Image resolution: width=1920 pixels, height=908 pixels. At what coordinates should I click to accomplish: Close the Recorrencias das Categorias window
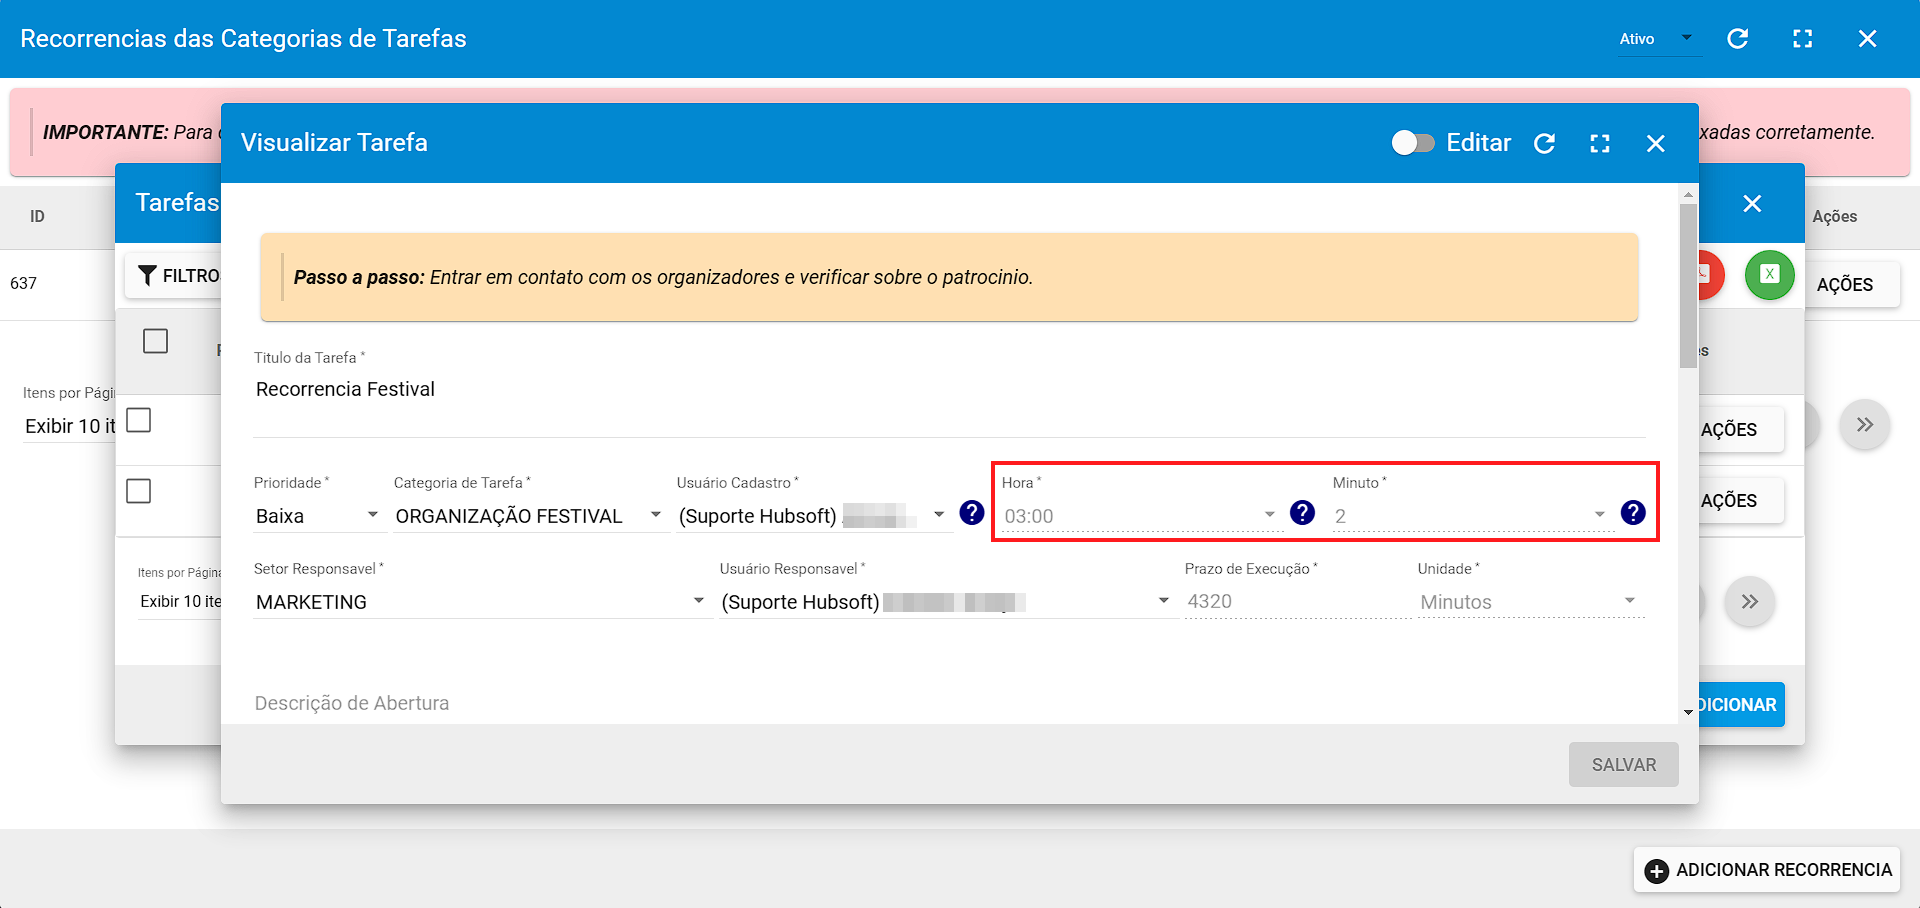point(1867,38)
